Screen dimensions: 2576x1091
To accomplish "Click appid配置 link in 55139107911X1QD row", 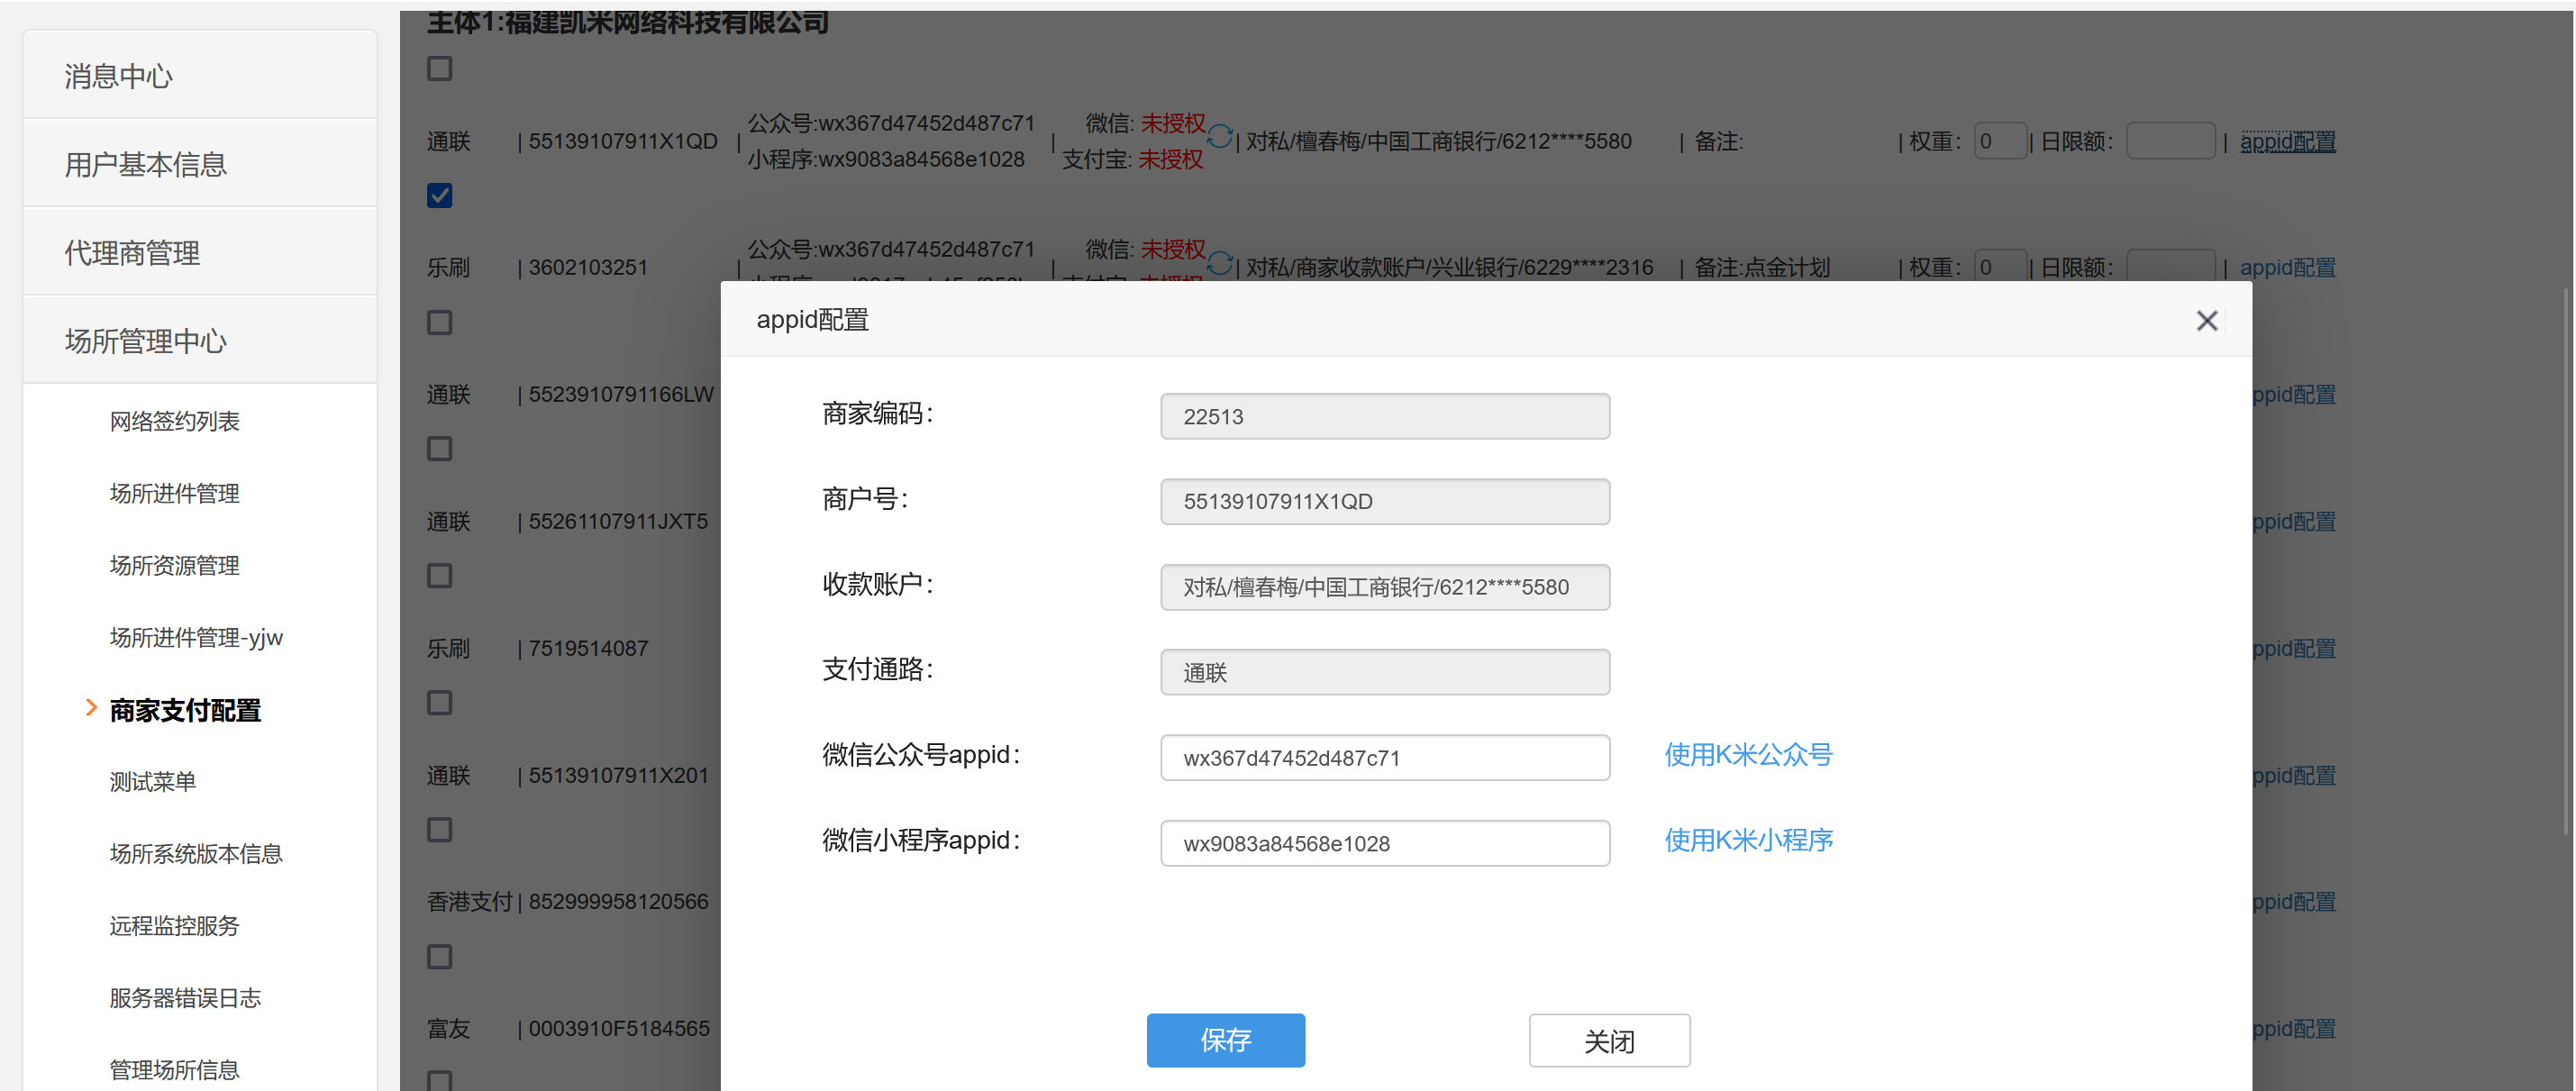I will pos(2287,141).
